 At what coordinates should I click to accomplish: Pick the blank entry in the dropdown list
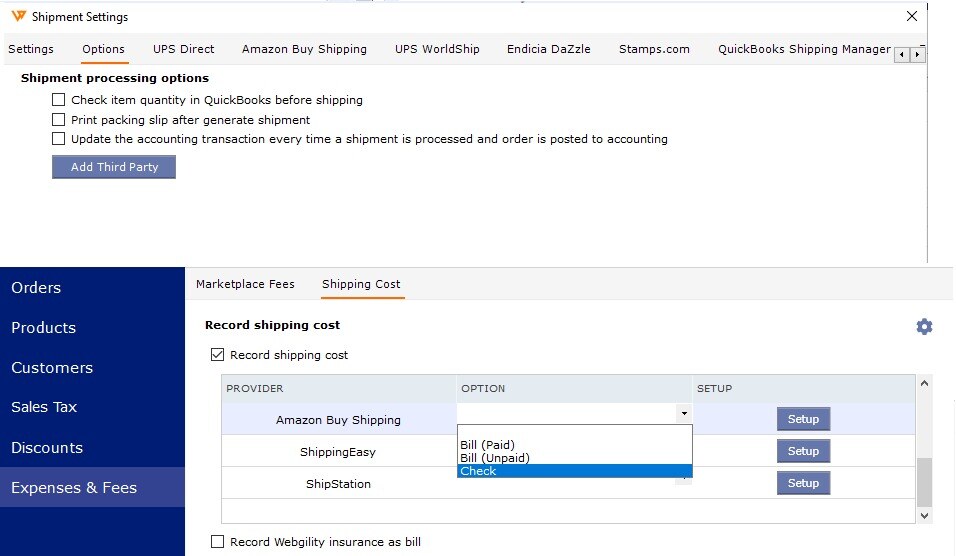(574, 432)
